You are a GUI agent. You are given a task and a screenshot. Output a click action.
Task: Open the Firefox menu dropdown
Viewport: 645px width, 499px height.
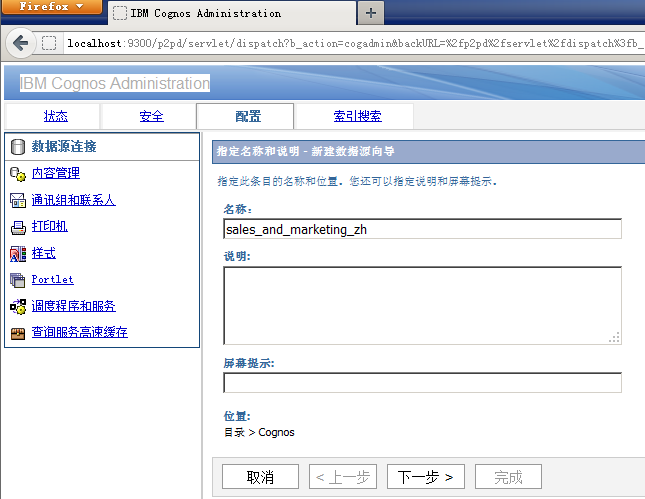(x=51, y=7)
